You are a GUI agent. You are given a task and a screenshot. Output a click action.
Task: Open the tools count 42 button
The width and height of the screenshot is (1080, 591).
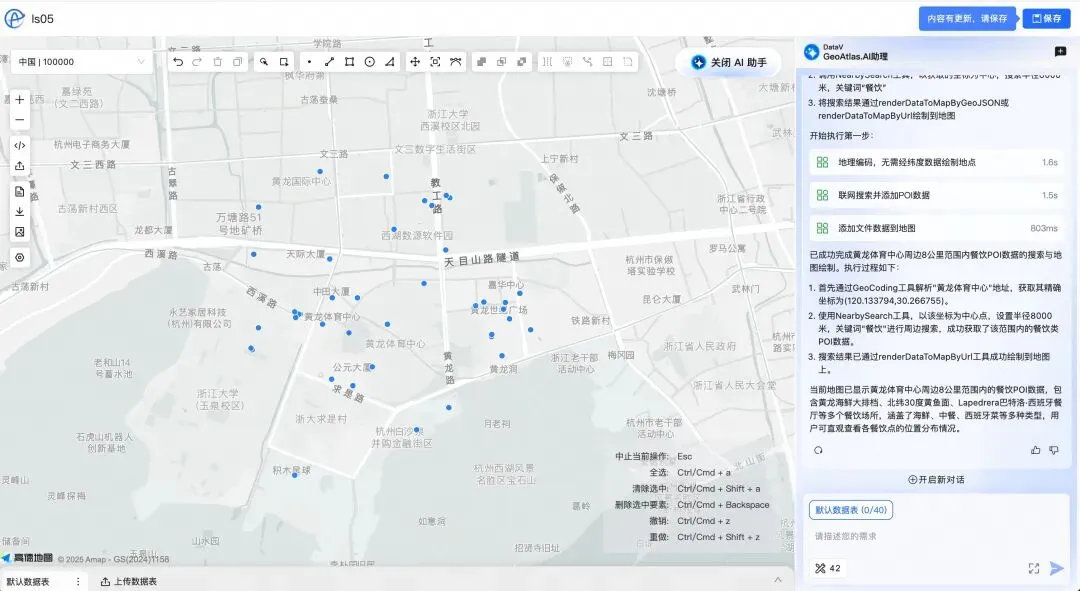(x=827, y=569)
